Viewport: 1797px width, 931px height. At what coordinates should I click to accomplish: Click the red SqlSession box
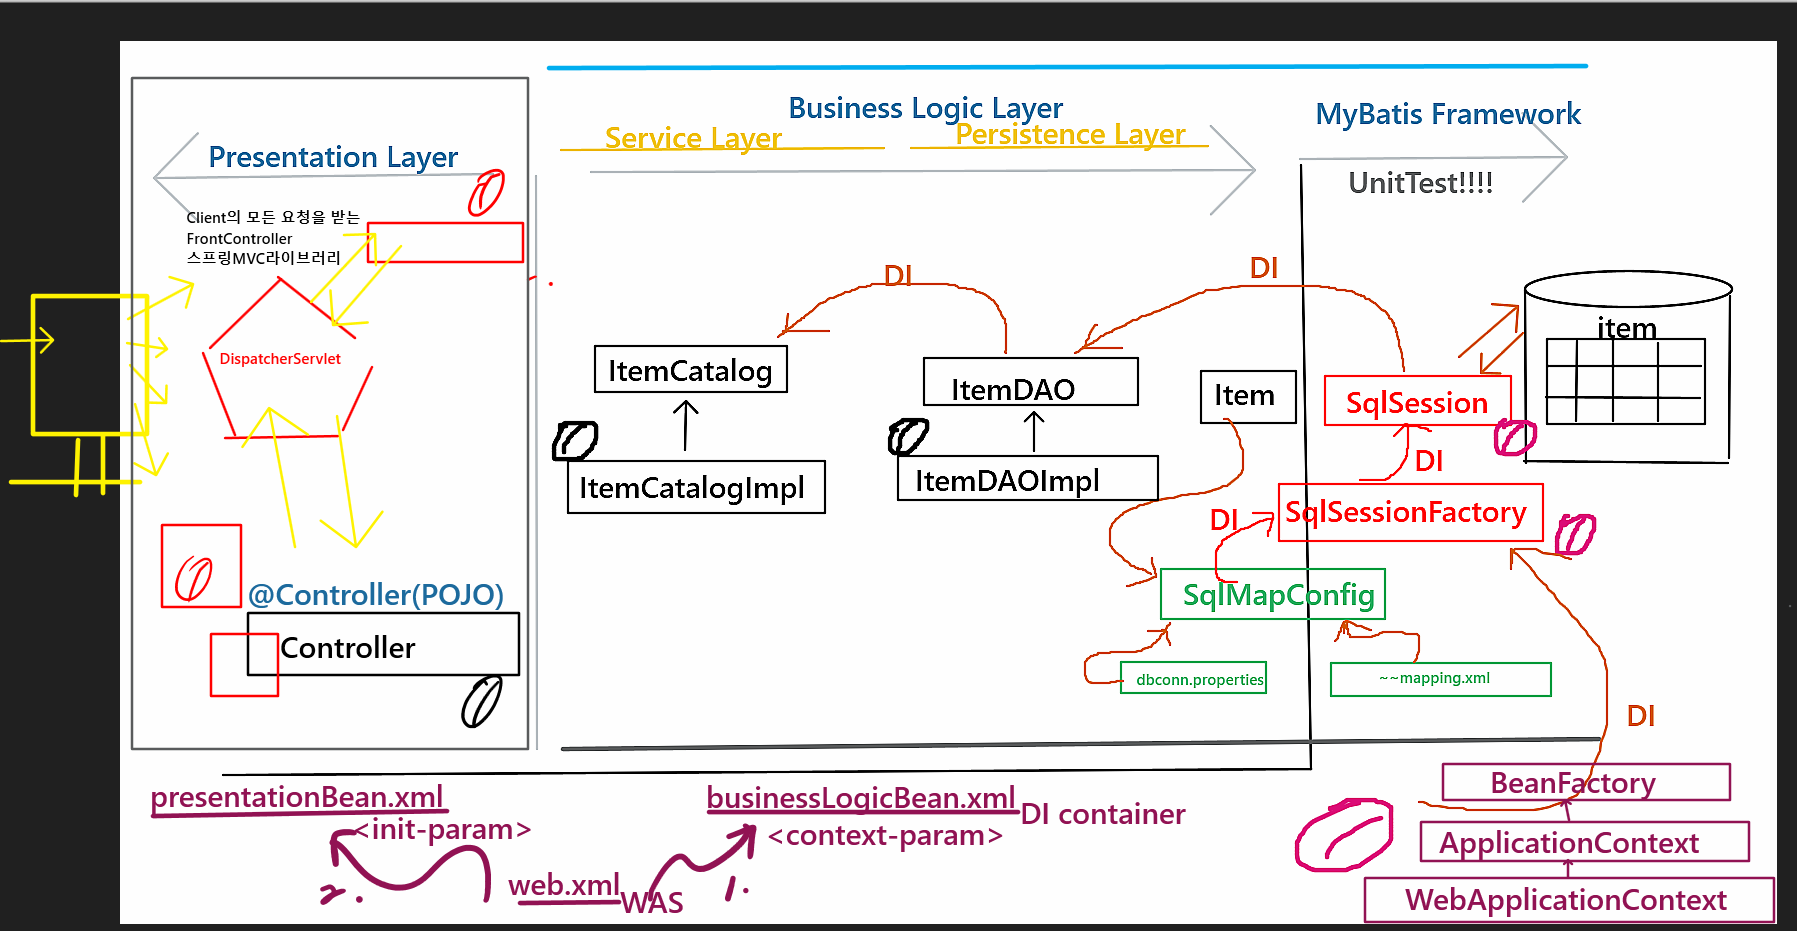1418,401
